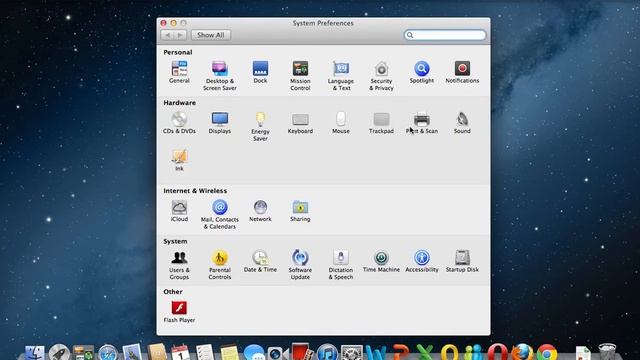640x360 pixels.
Task: Open Trackpad preferences
Action: tap(381, 122)
